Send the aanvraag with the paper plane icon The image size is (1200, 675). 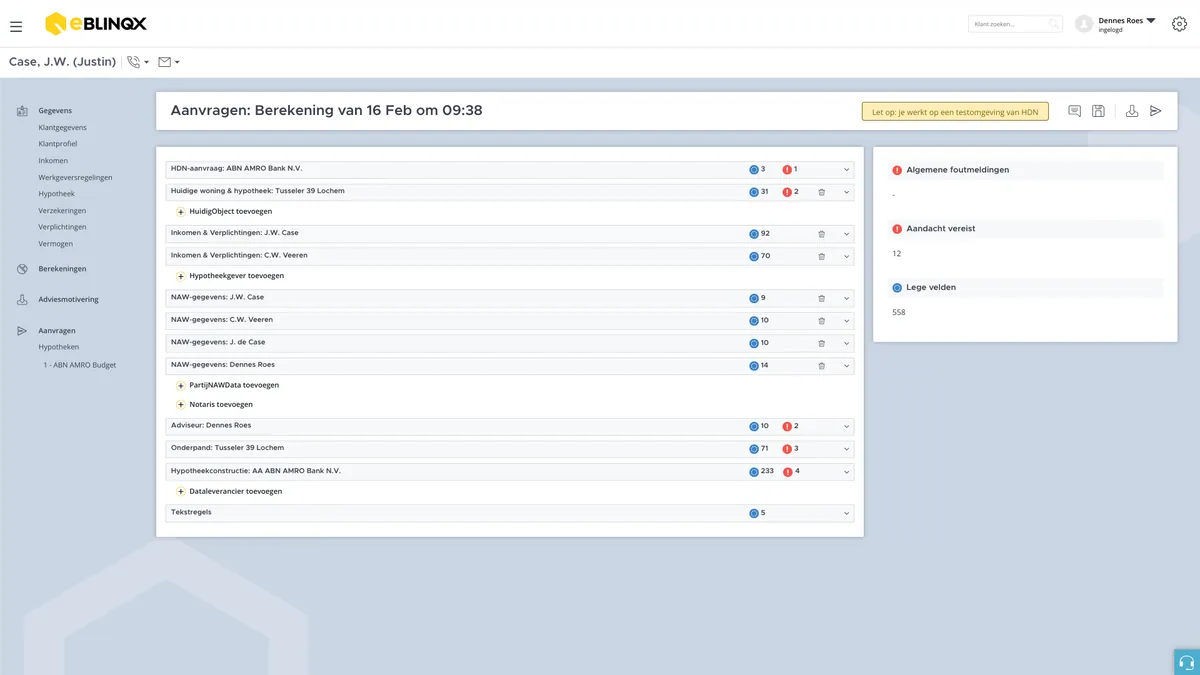pyautogui.click(x=1156, y=111)
